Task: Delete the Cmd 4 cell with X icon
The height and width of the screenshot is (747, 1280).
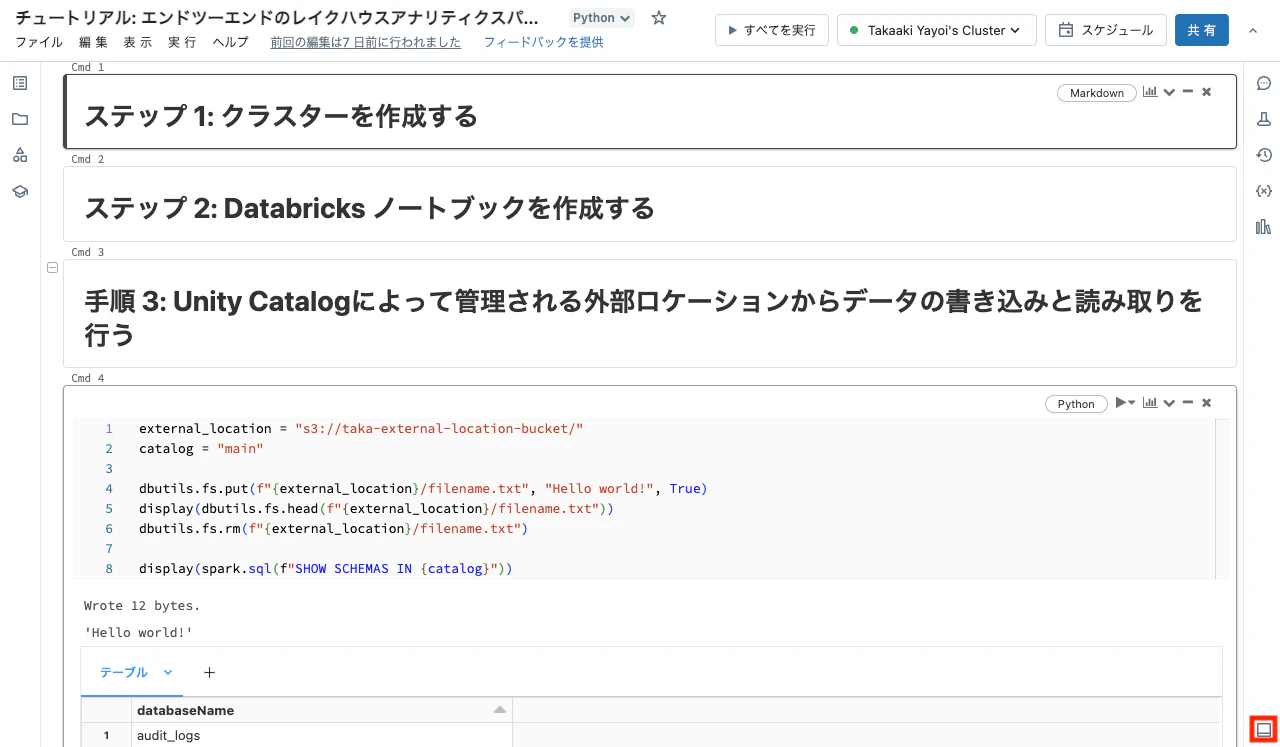Action: point(1206,403)
